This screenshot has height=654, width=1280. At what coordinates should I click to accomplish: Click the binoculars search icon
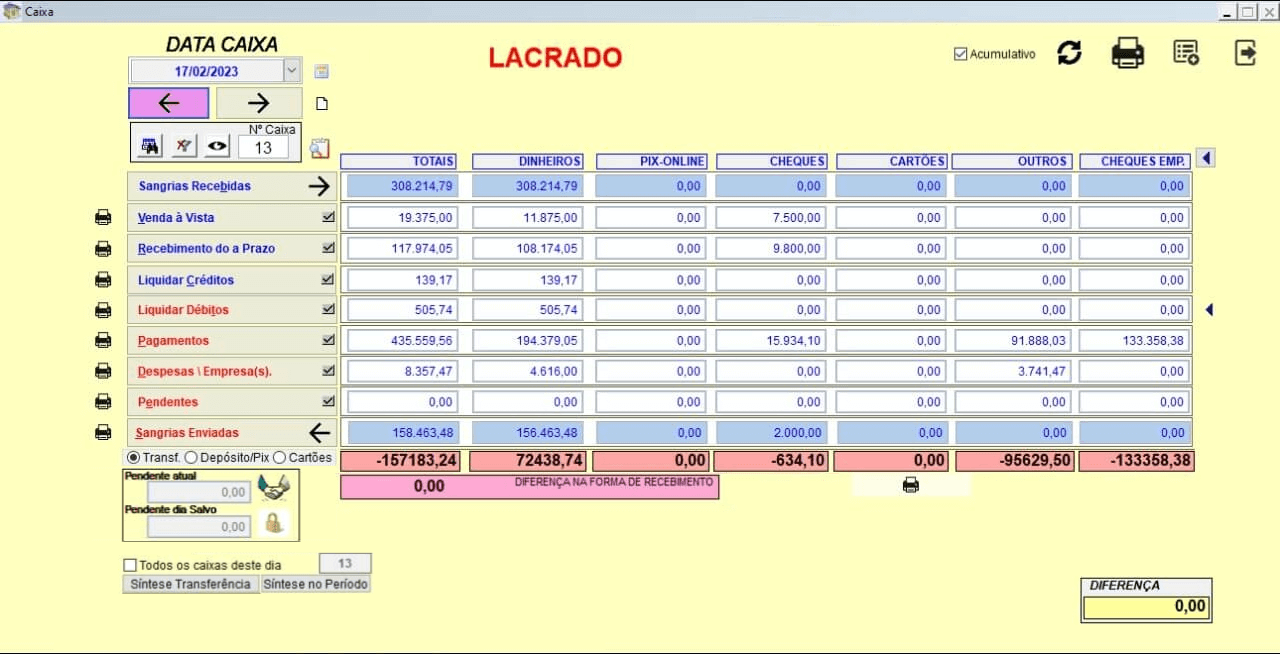pos(150,146)
